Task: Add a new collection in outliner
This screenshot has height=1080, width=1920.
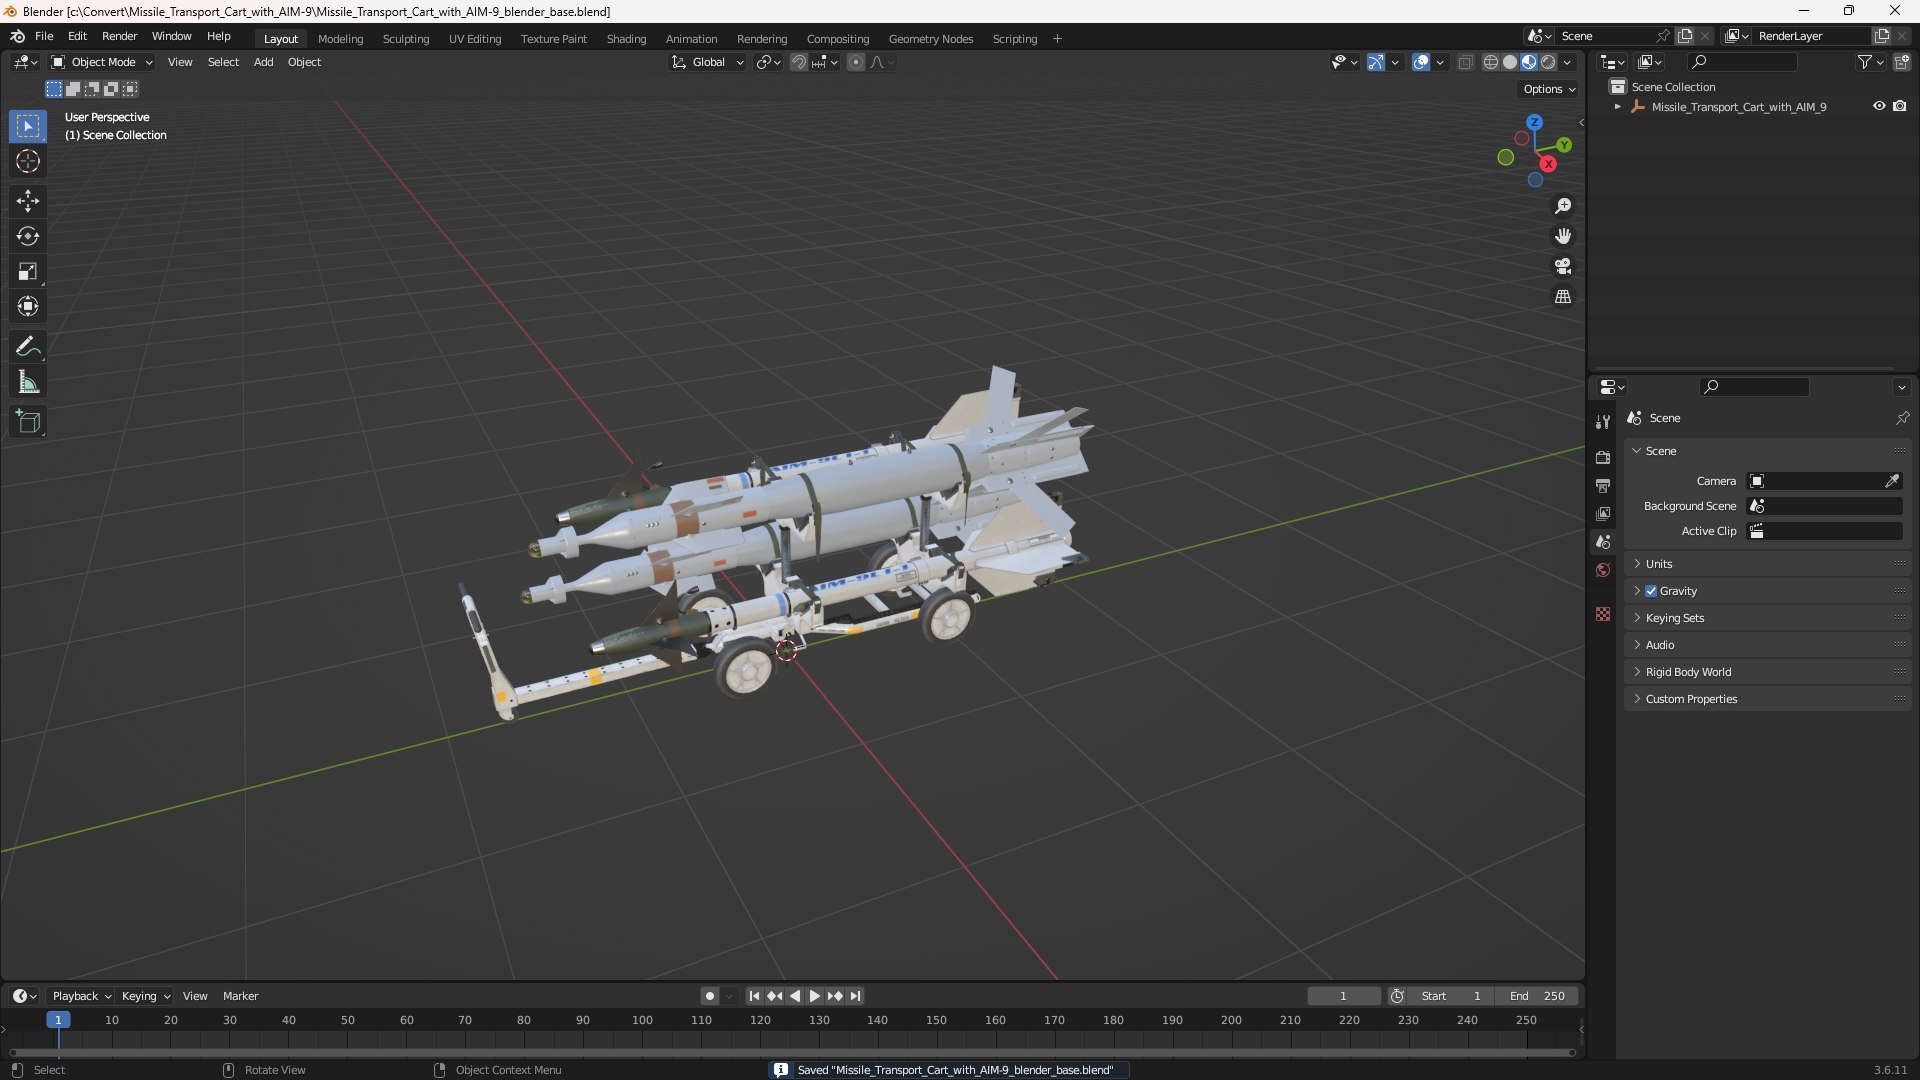Action: click(1902, 62)
